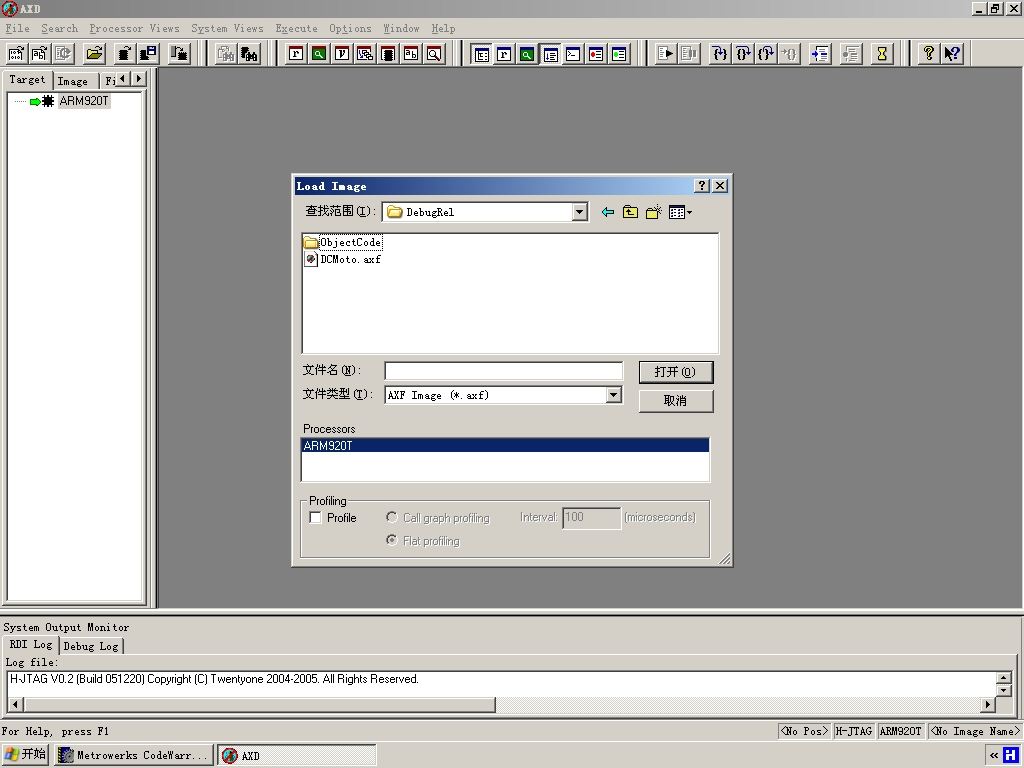Viewport: 1024px width, 768px height.
Task: Click the log horizontal scrollbar thumb
Action: pos(259,705)
